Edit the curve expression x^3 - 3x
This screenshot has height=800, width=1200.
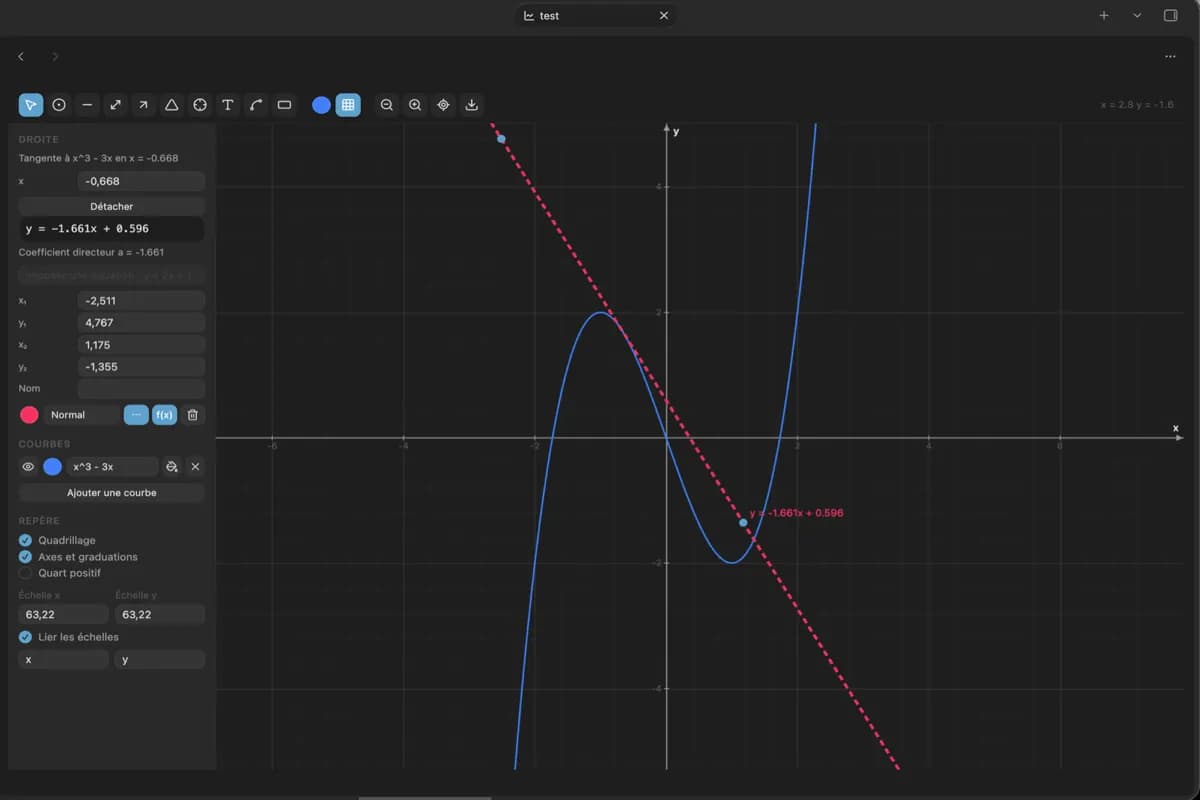[x=112, y=467]
